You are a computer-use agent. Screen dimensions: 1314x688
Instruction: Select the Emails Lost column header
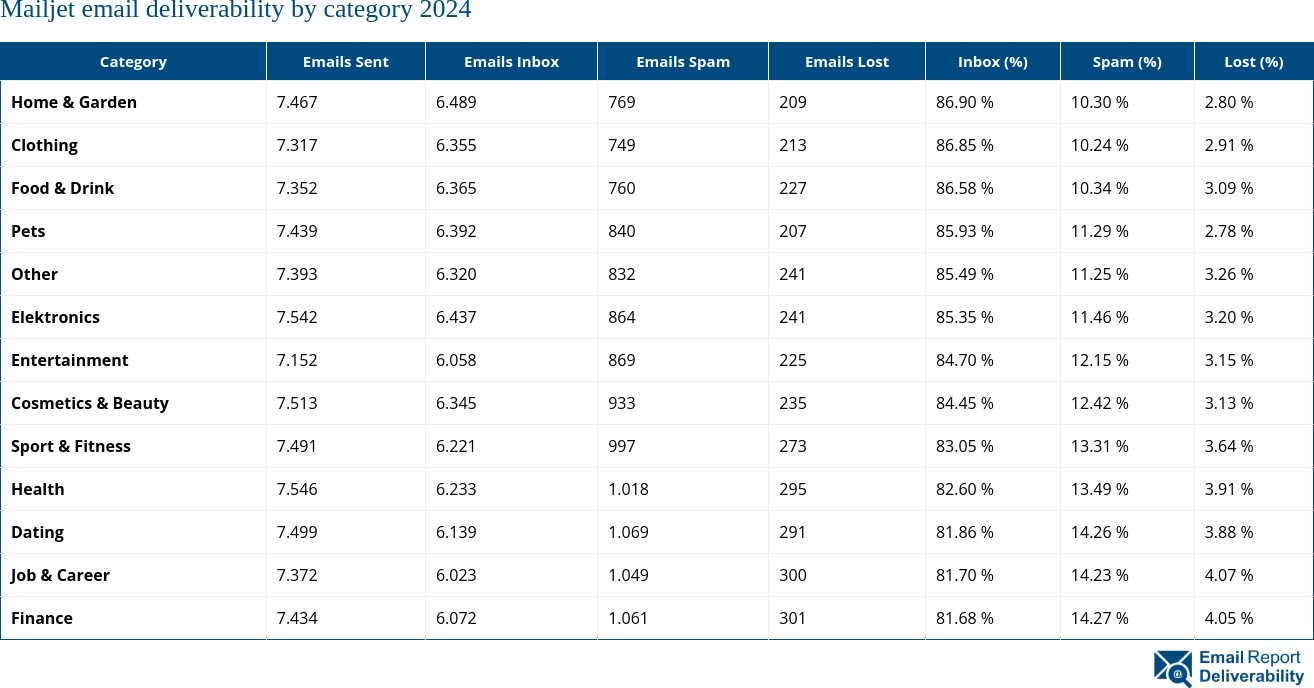pyautogui.click(x=847, y=62)
